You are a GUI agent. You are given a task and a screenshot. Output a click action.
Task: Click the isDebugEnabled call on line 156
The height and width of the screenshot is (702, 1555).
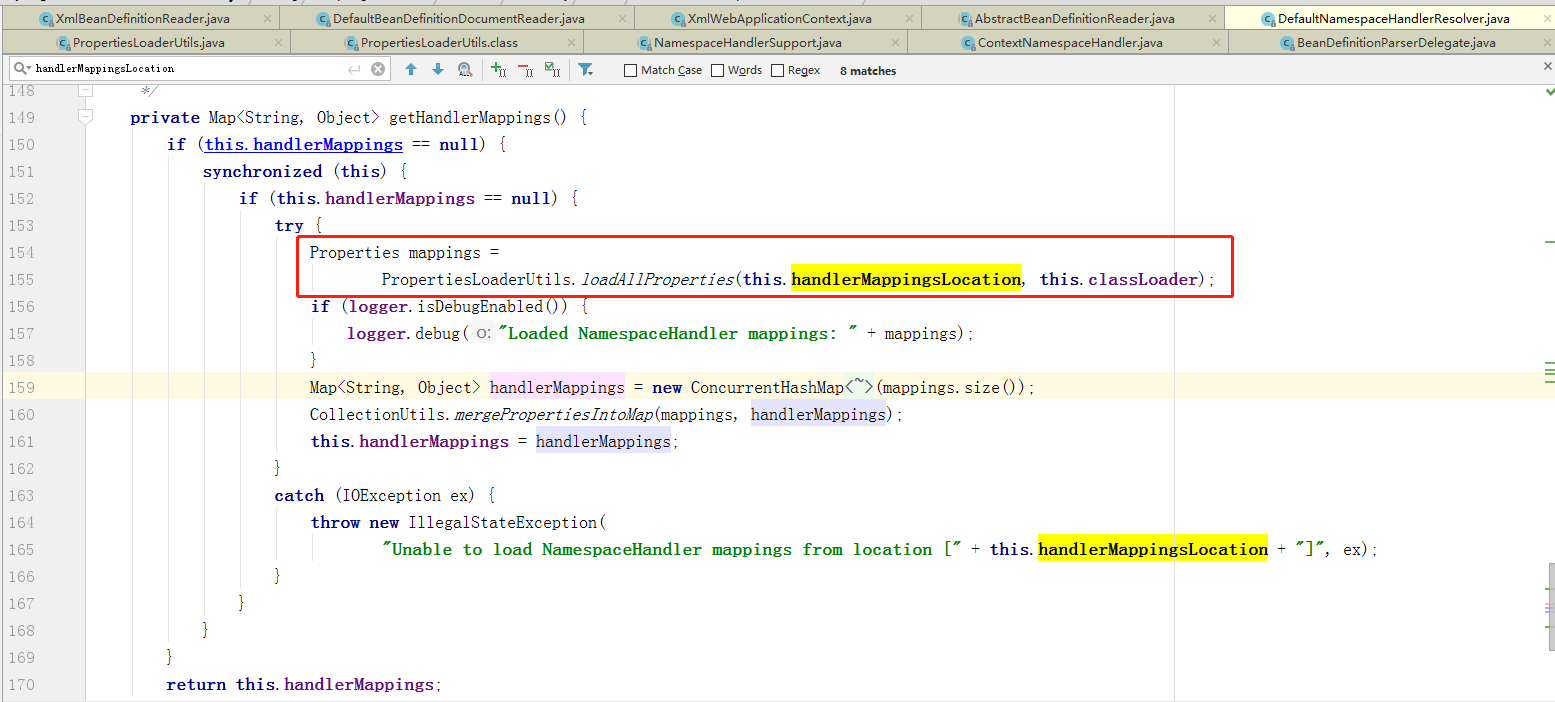point(481,306)
